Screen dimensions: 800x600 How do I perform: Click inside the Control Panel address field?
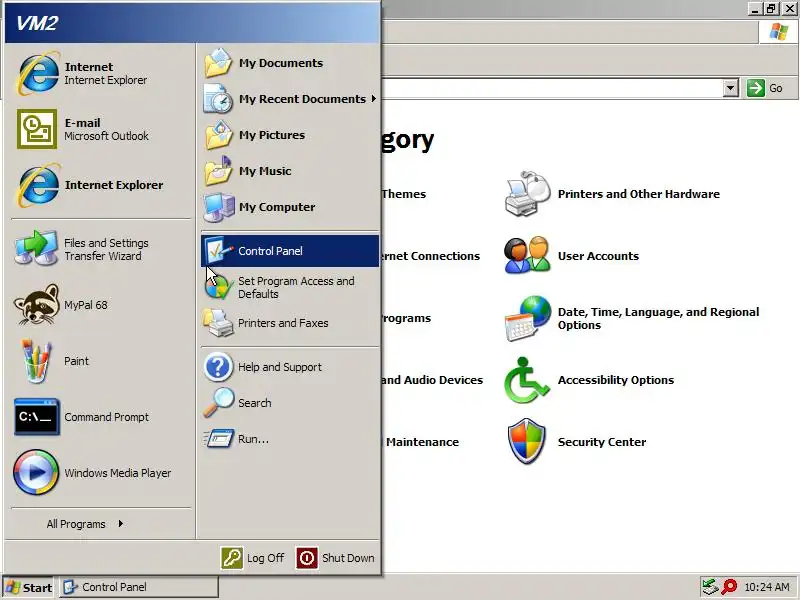(551, 88)
